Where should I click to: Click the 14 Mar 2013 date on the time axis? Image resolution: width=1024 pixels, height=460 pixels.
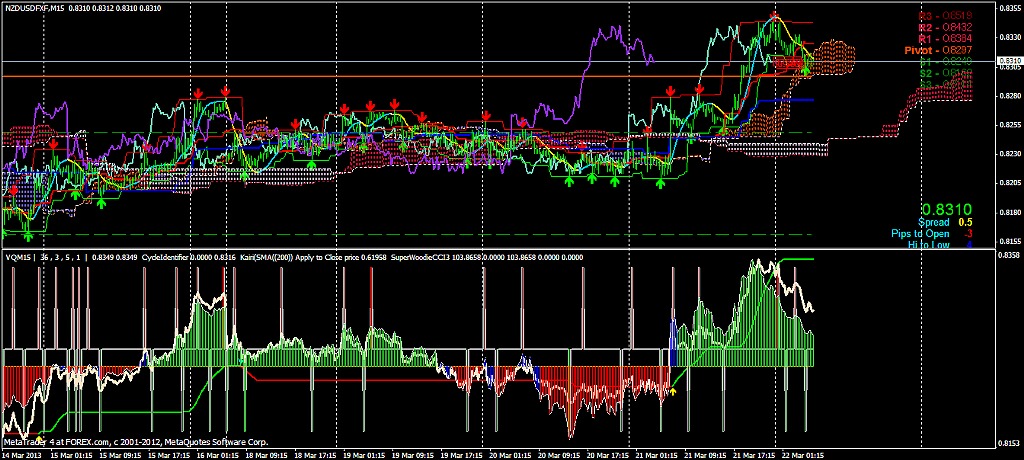click(22, 453)
